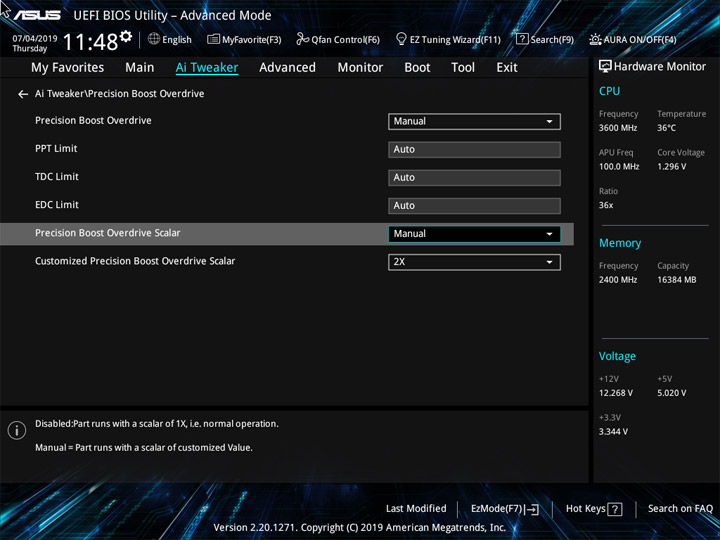
Task: Click the EDC Limit Auto field
Action: click(474, 206)
